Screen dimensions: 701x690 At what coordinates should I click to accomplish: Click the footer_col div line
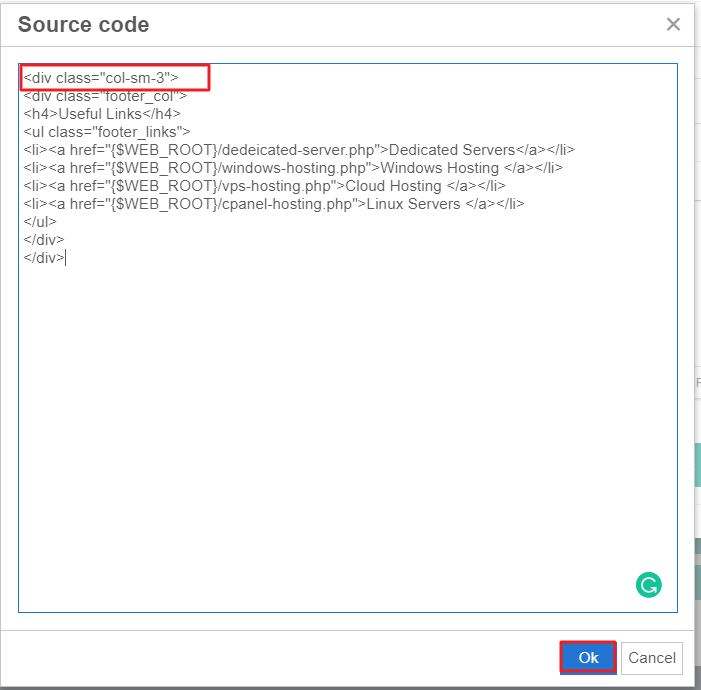click(x=105, y=96)
